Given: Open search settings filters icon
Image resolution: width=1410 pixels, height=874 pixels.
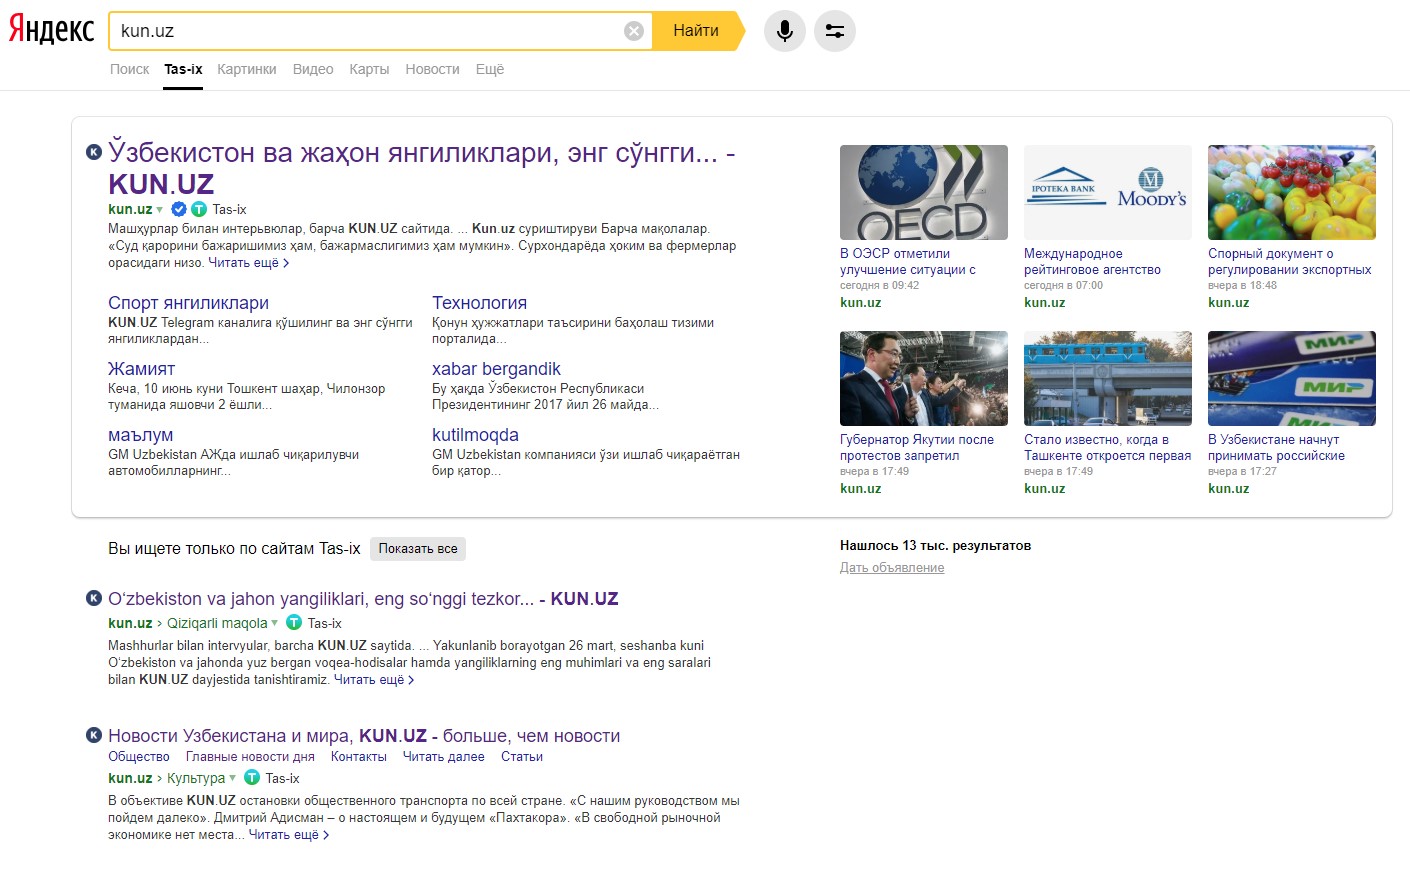Looking at the screenshot, I should coord(835,31).
